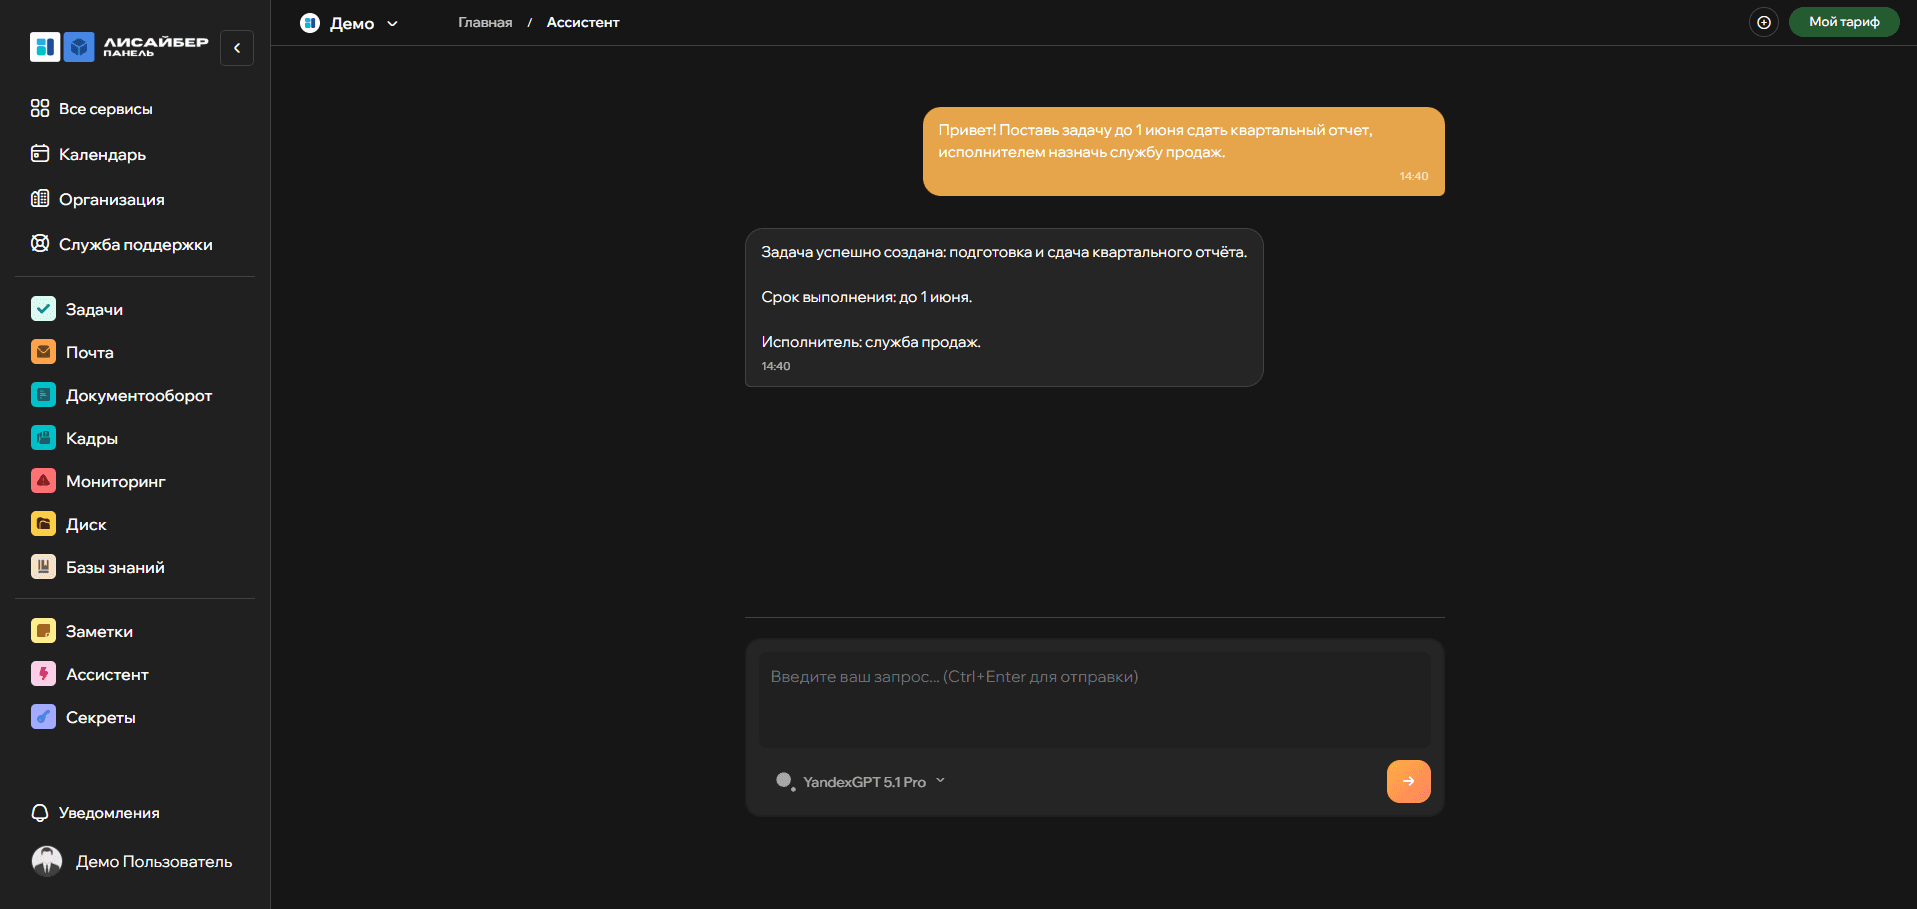Collapse the sidebar with the chevron button

(x=237, y=48)
